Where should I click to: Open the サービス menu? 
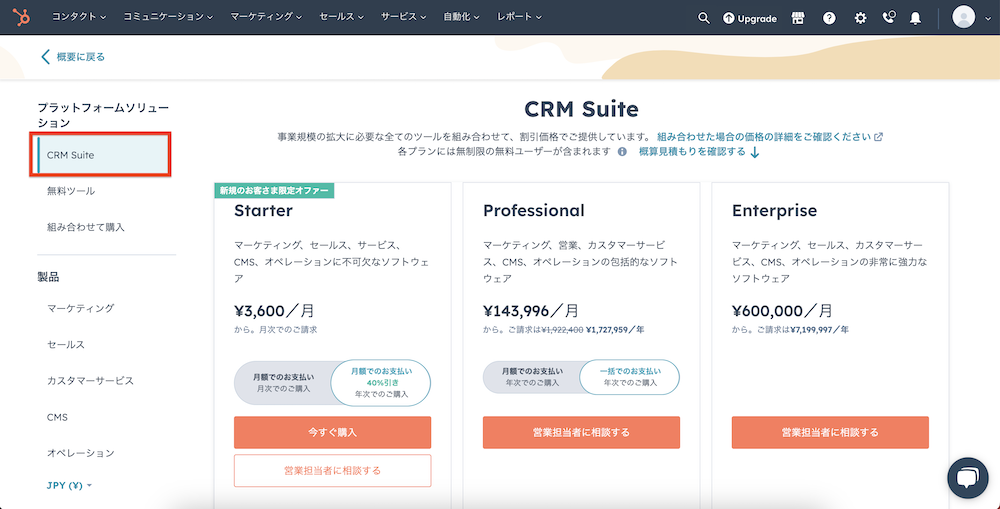(404, 17)
